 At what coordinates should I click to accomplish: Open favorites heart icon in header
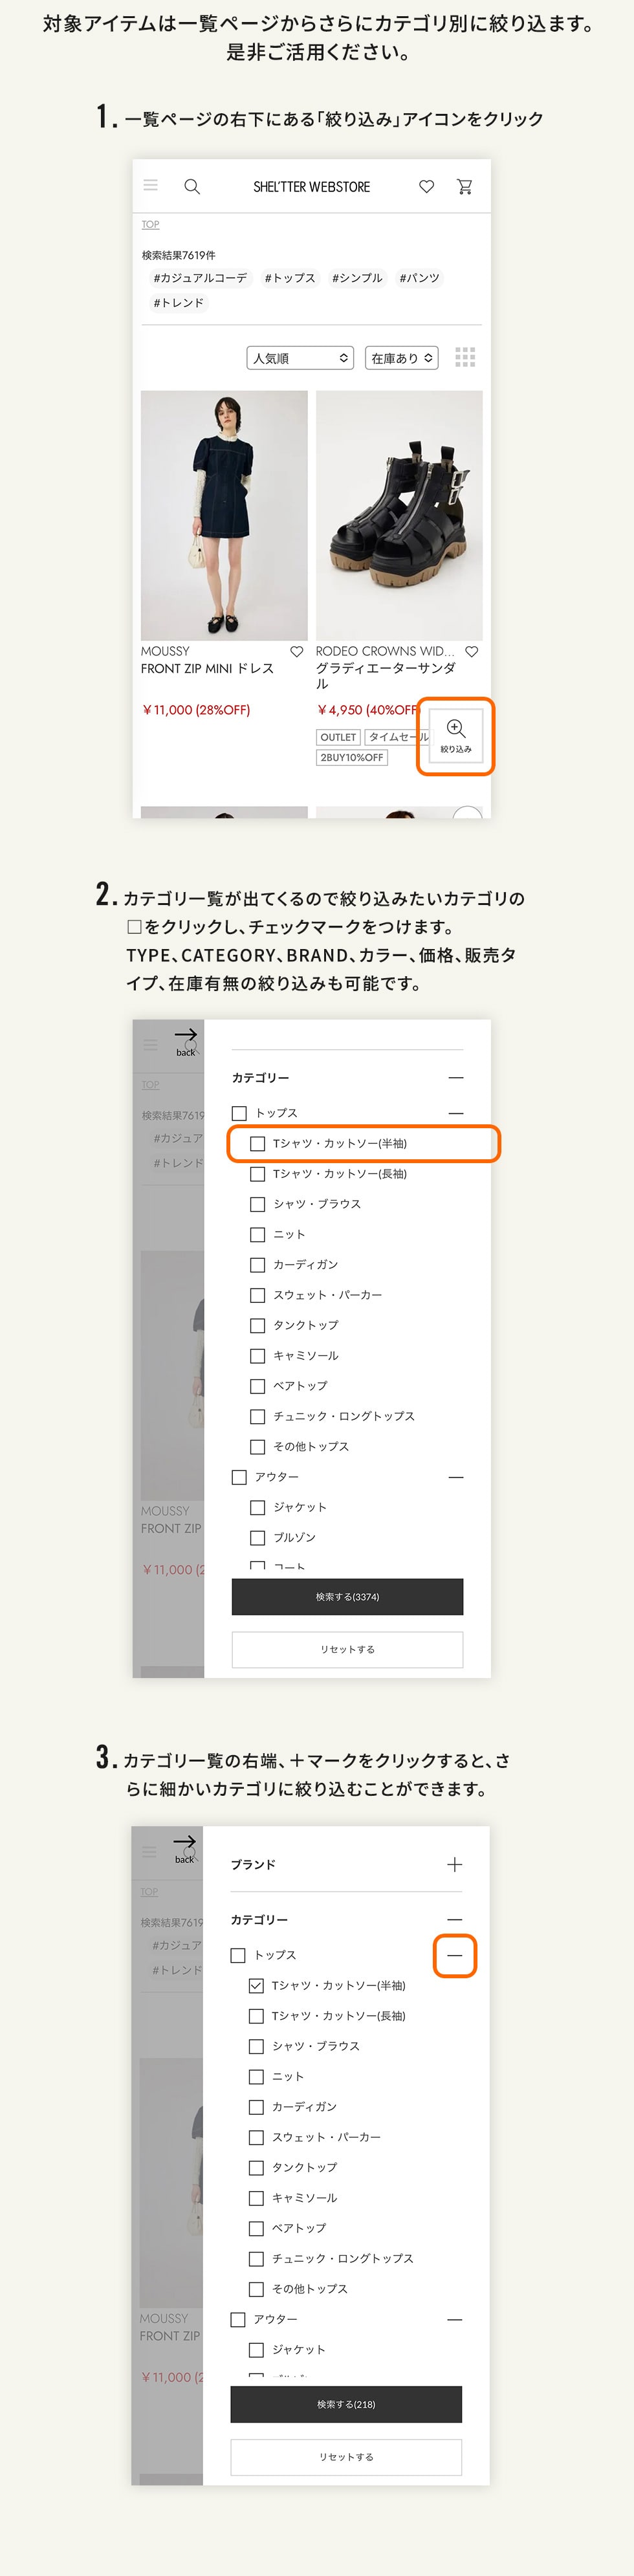pos(426,186)
